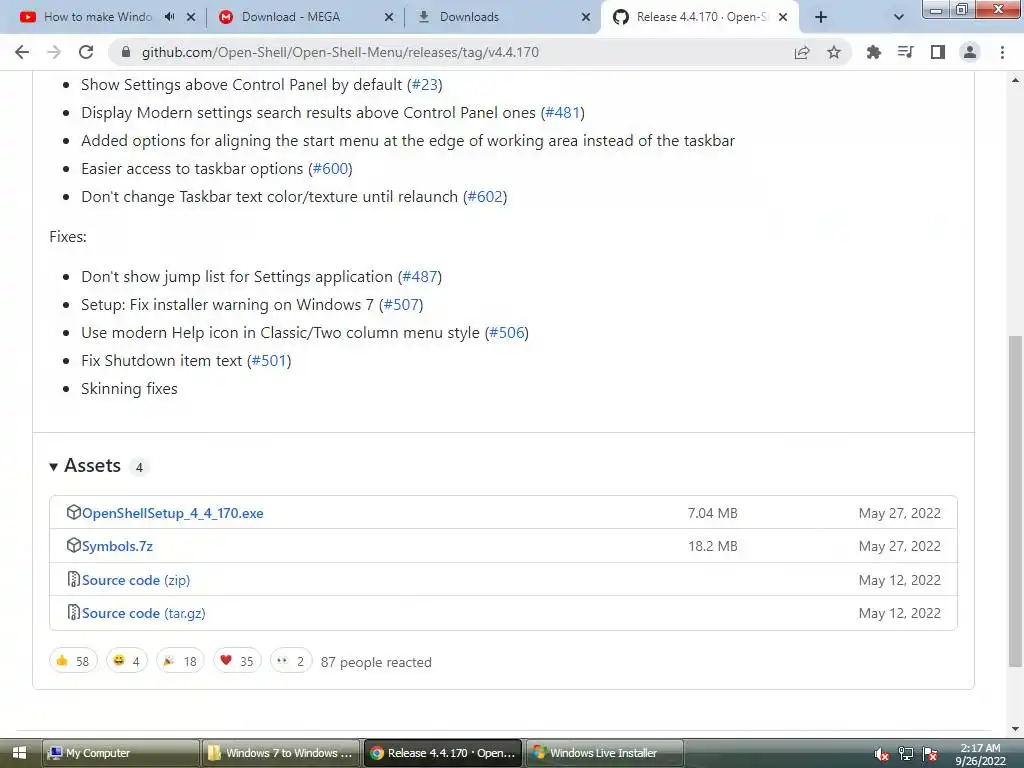Click the padlock site info icon

coord(126,52)
